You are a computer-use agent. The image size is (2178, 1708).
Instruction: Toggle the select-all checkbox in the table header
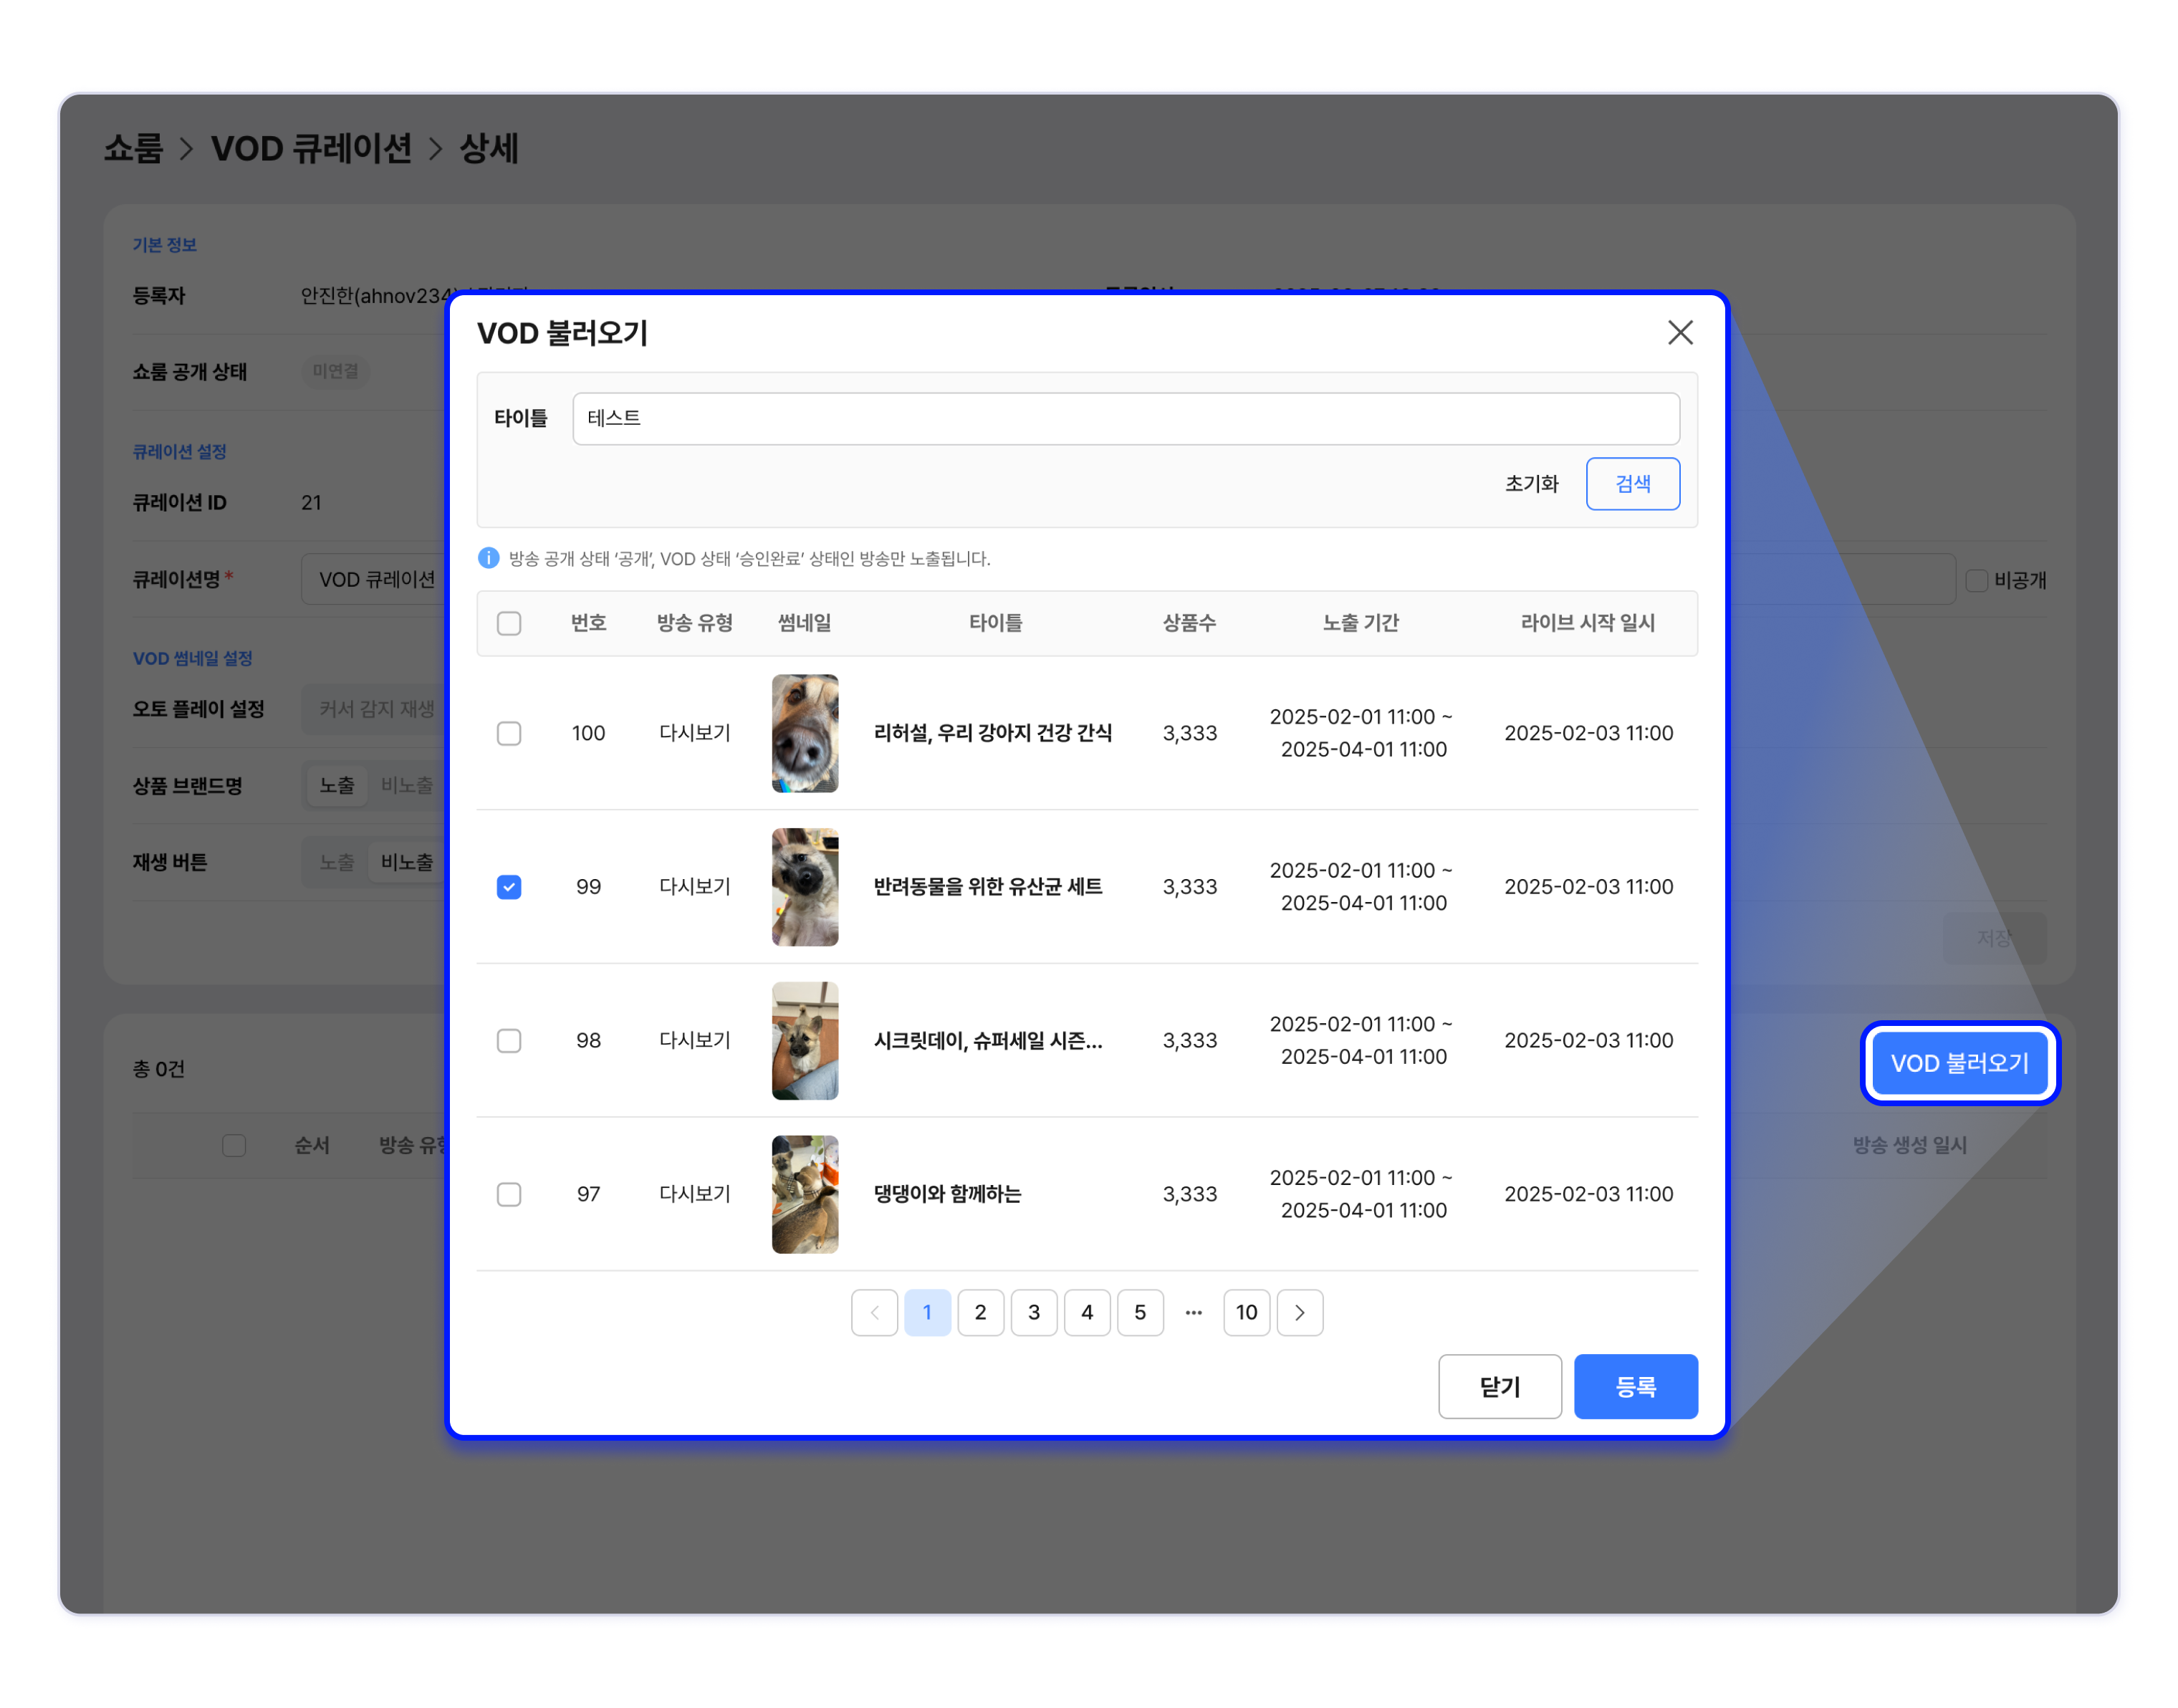[x=509, y=623]
